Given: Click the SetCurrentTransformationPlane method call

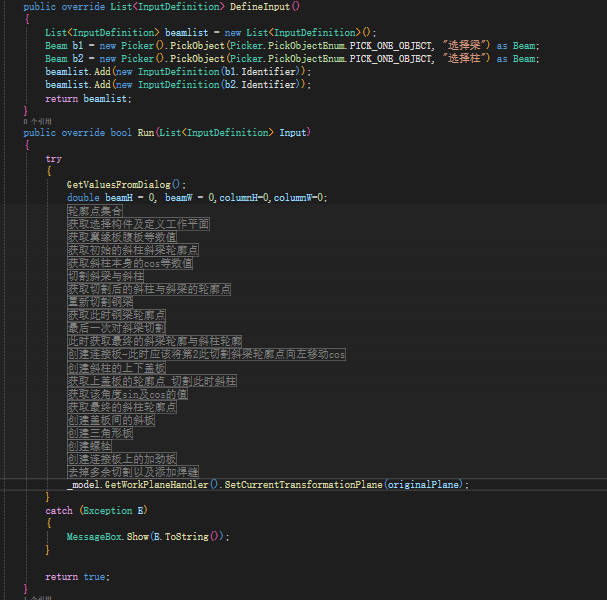Looking at the screenshot, I should [x=303, y=485].
